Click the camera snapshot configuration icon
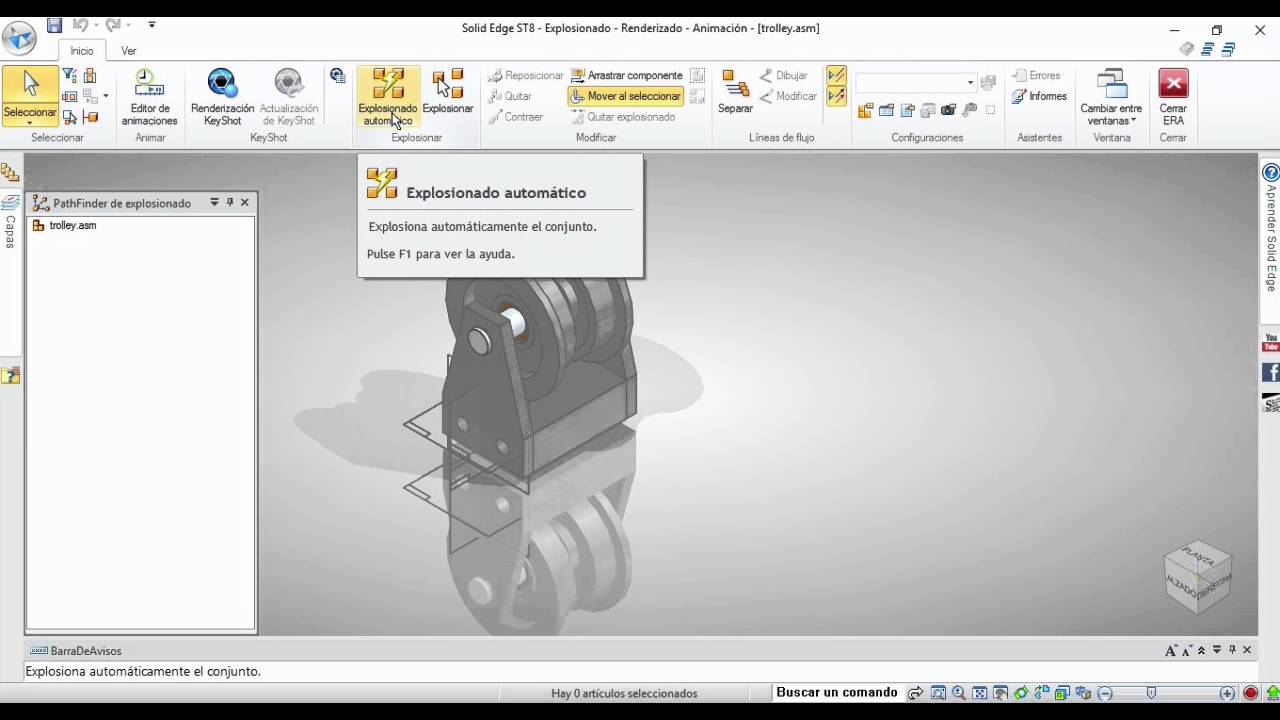The width and height of the screenshot is (1280, 720). tap(948, 110)
